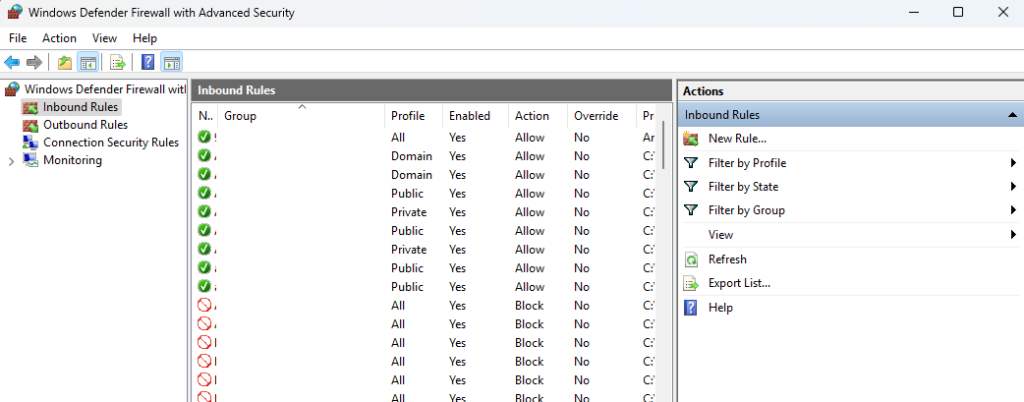The width and height of the screenshot is (1024, 402).
Task: Open the Help menu in menu bar
Action: 145,39
